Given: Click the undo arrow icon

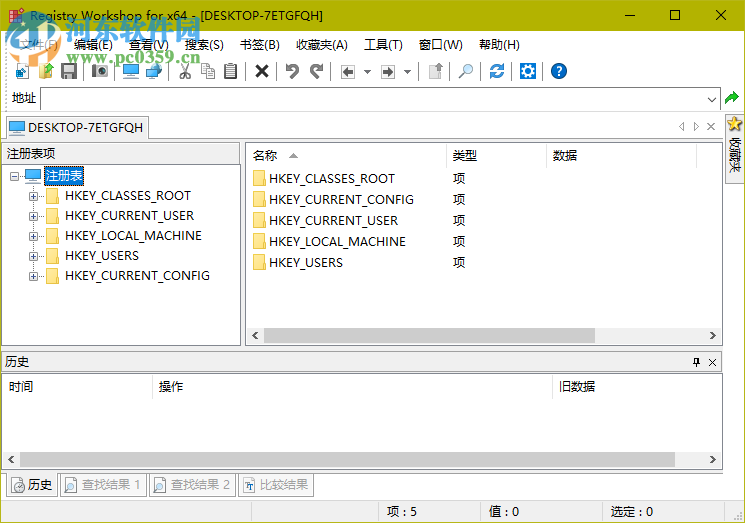Looking at the screenshot, I should [x=292, y=72].
